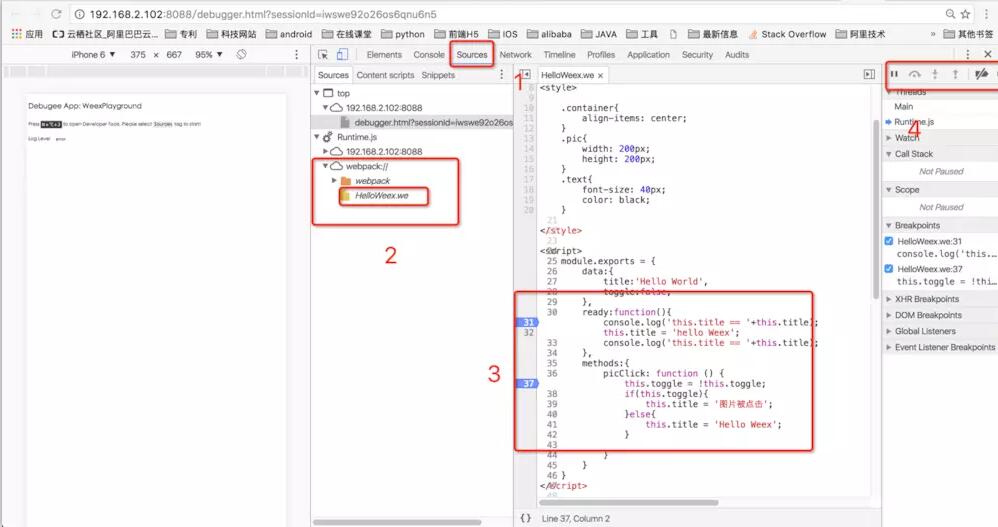
Task: Collapse the Scope section
Action: click(889, 190)
